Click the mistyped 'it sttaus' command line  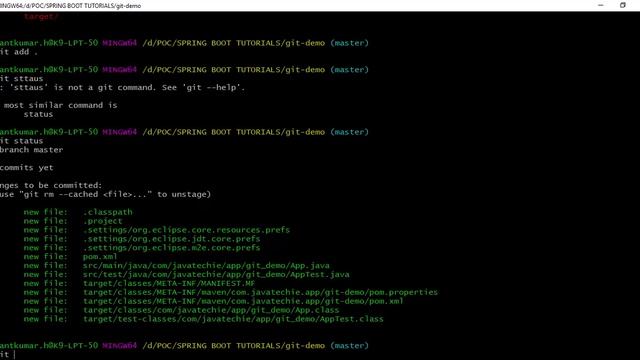22,78
